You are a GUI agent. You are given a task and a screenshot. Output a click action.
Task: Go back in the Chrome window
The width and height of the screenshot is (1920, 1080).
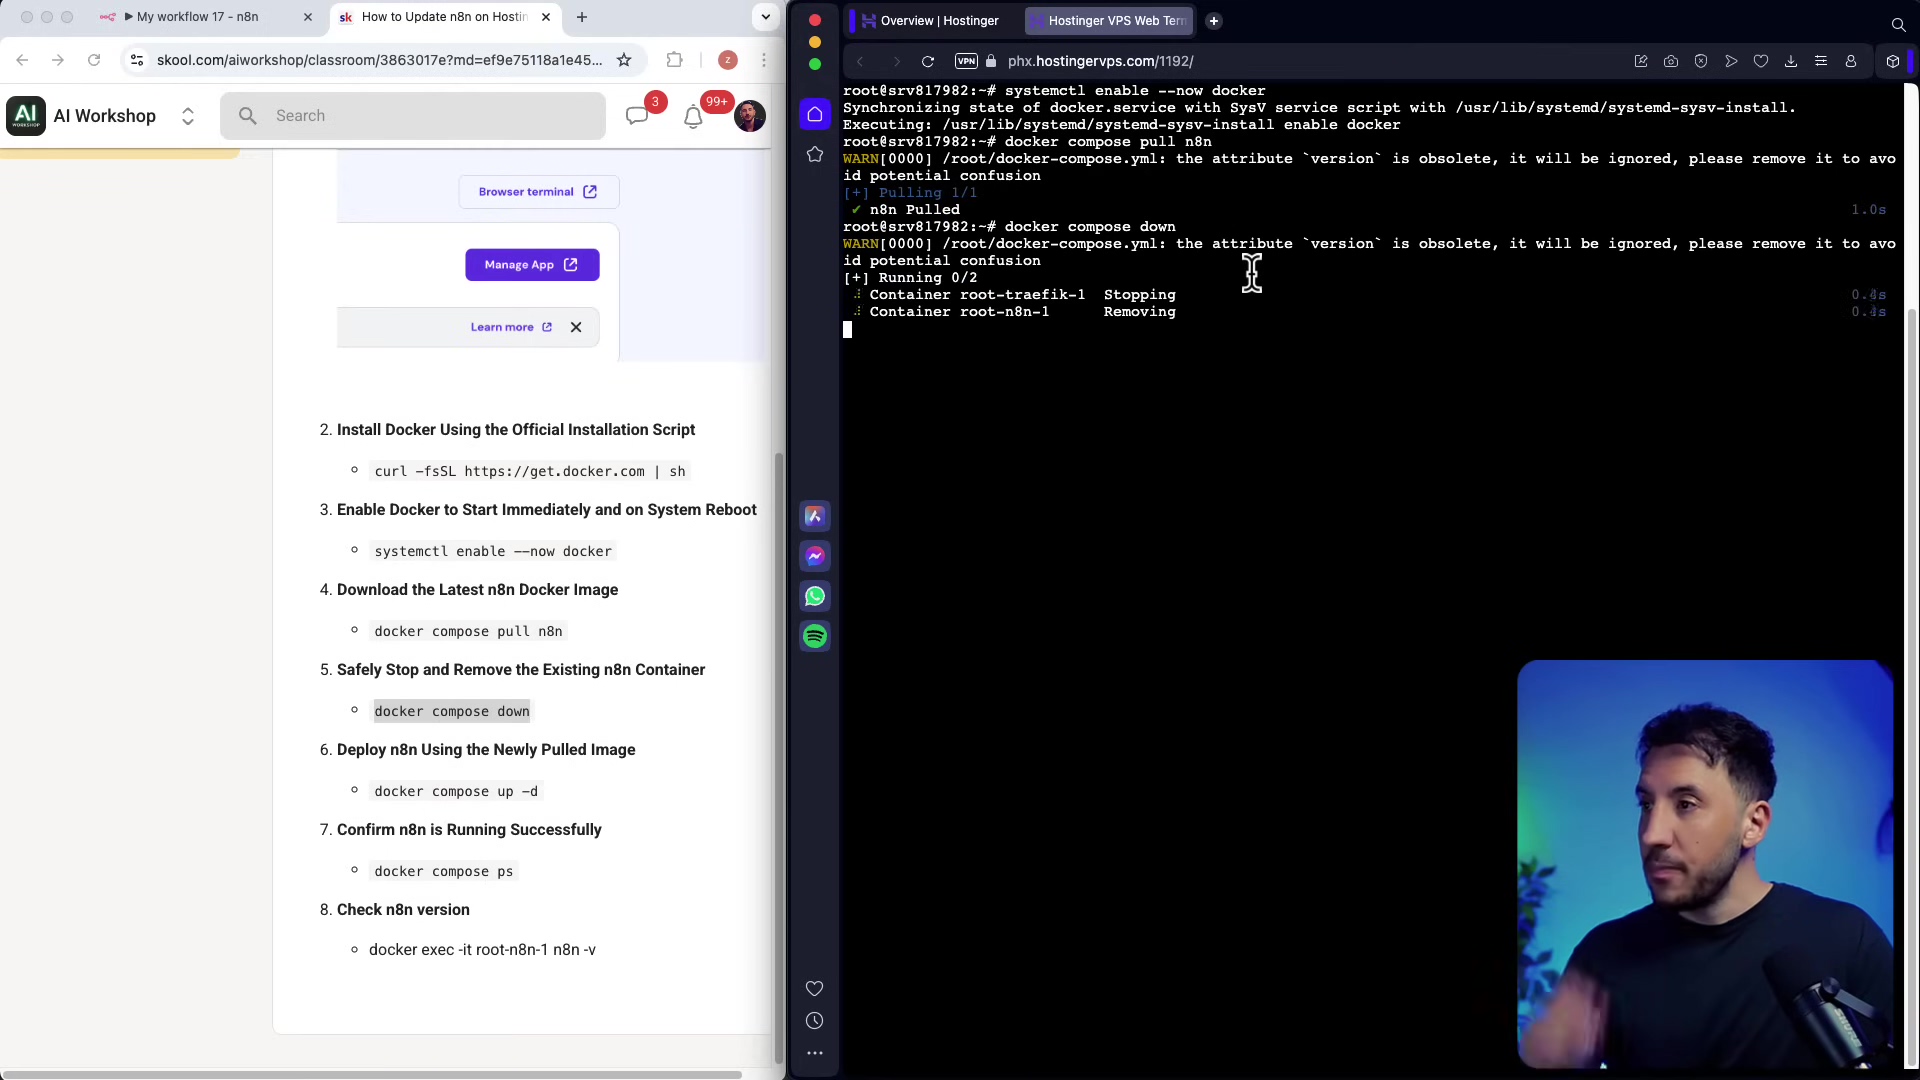tap(22, 60)
